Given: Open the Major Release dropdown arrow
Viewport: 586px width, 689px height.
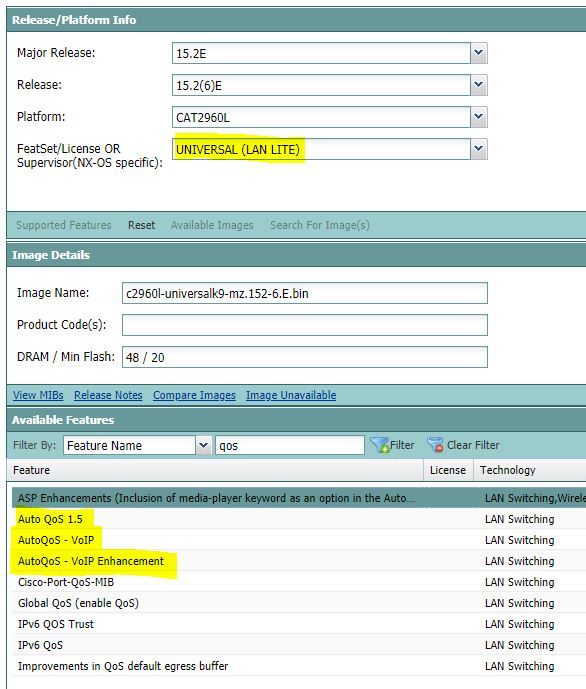Looking at the screenshot, I should 478,53.
